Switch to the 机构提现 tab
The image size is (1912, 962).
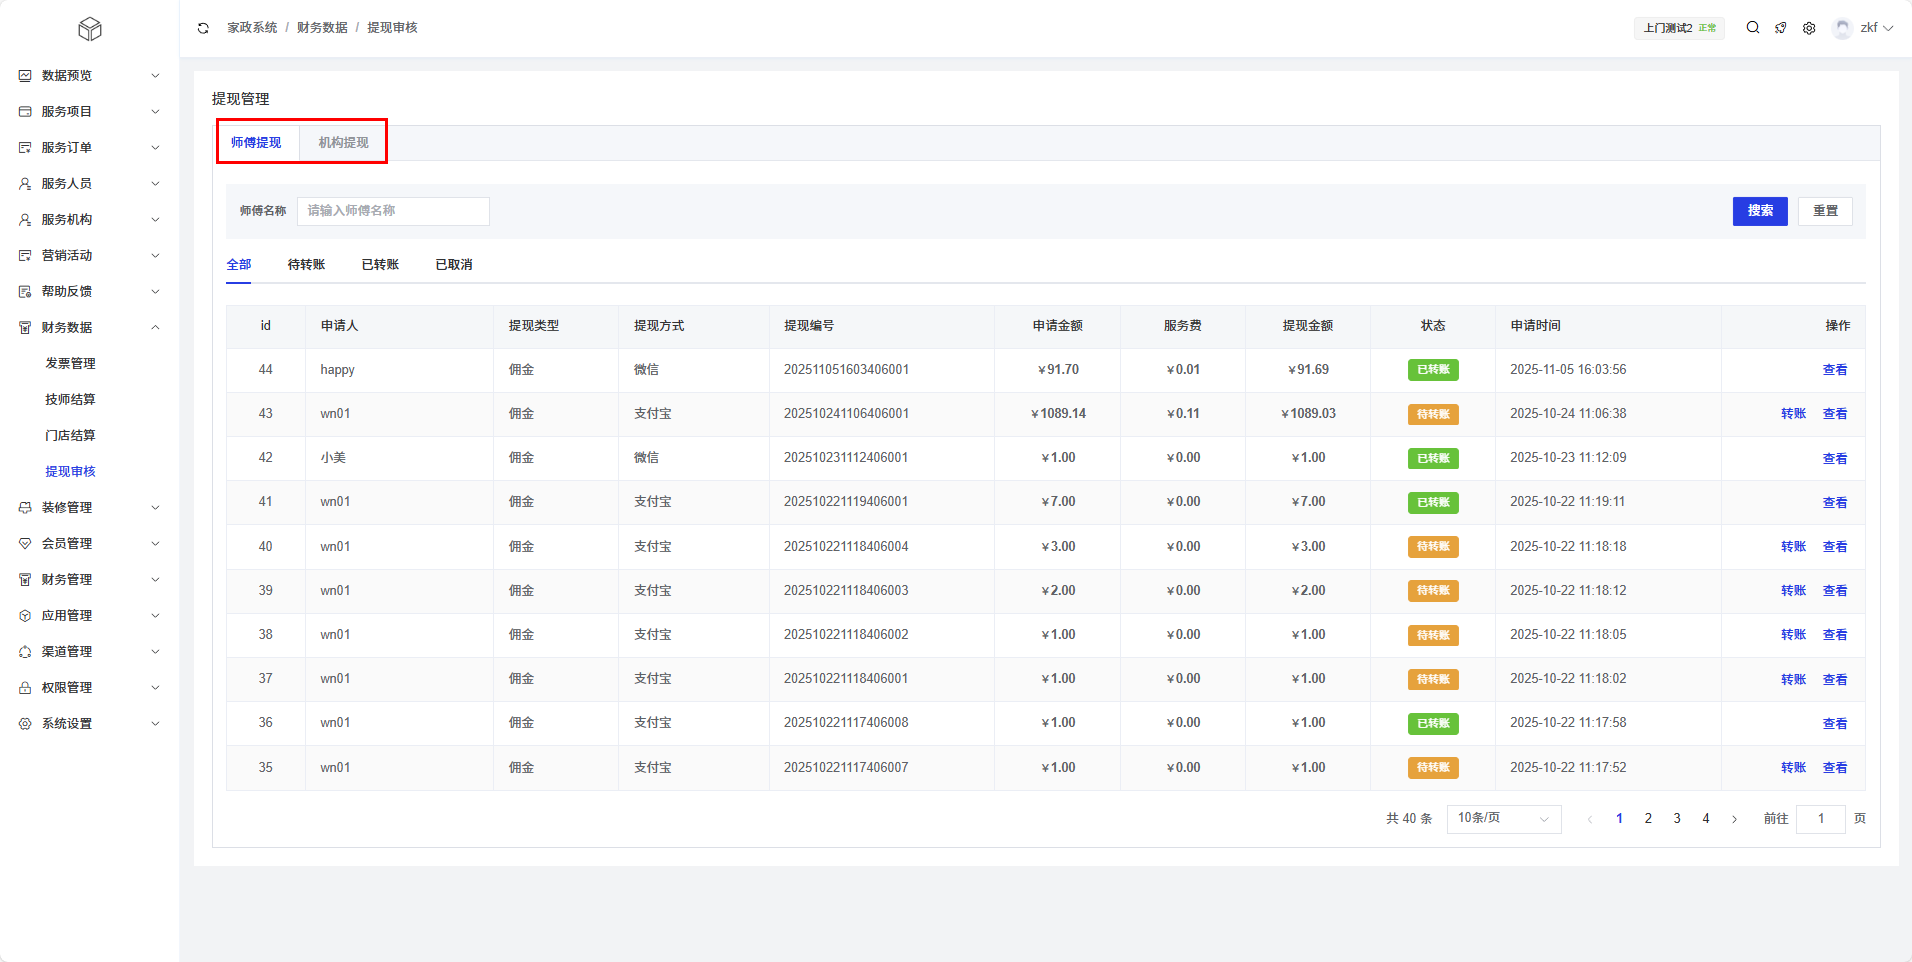tap(343, 143)
